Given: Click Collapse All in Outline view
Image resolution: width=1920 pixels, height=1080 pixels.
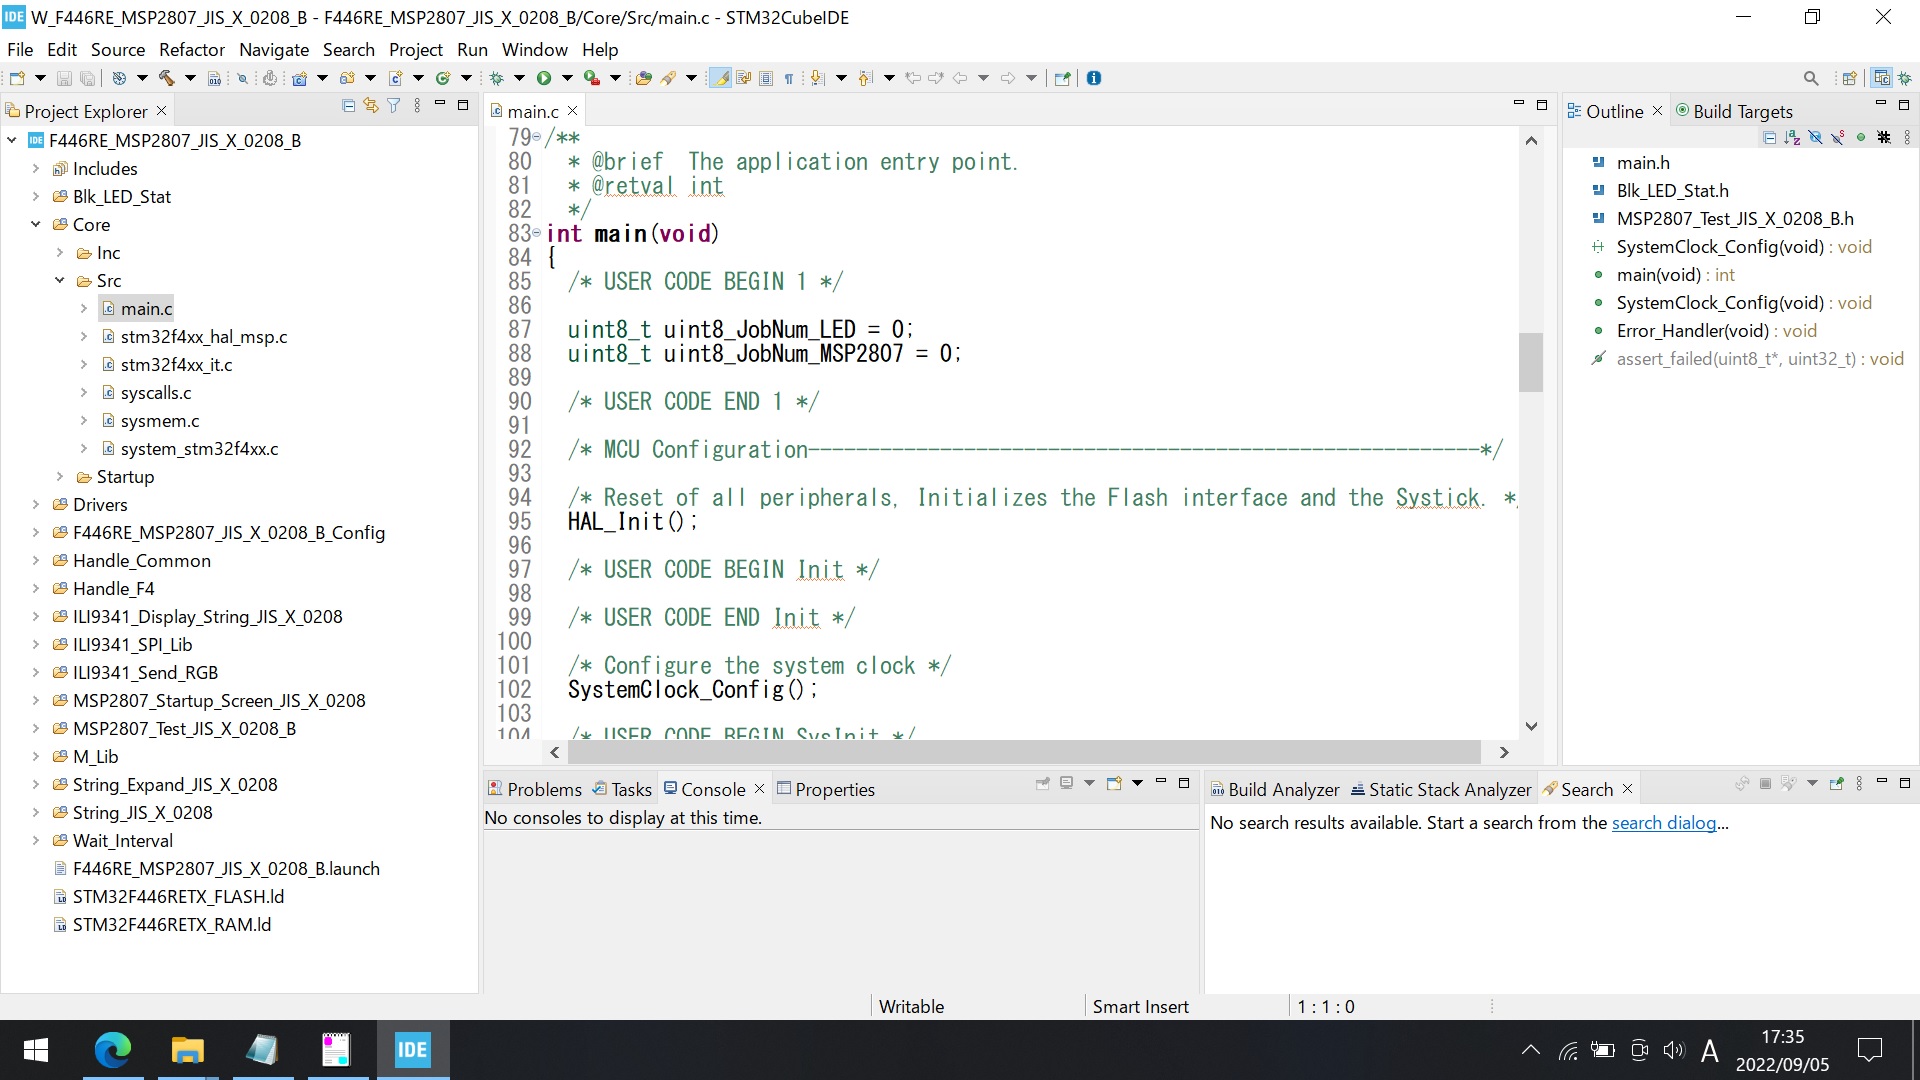Looking at the screenshot, I should tap(1770, 138).
